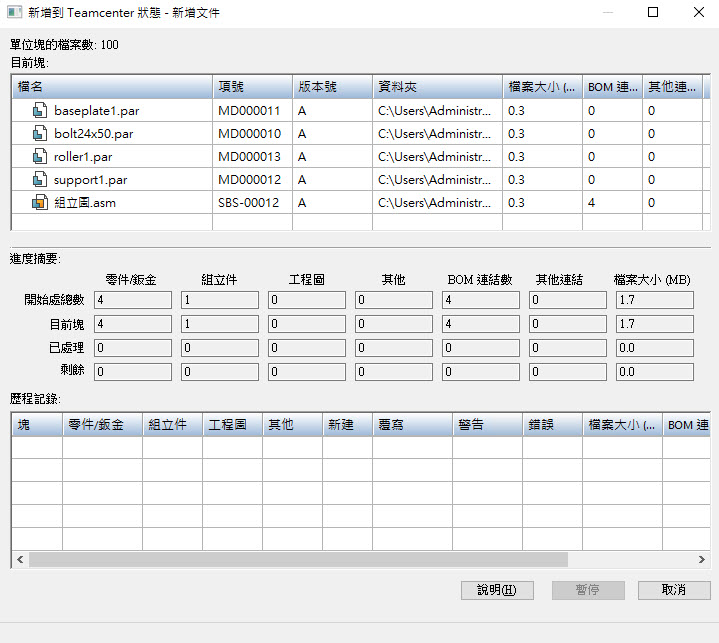Click the history log 覆寫 column header
719x643 pixels.
[412, 425]
